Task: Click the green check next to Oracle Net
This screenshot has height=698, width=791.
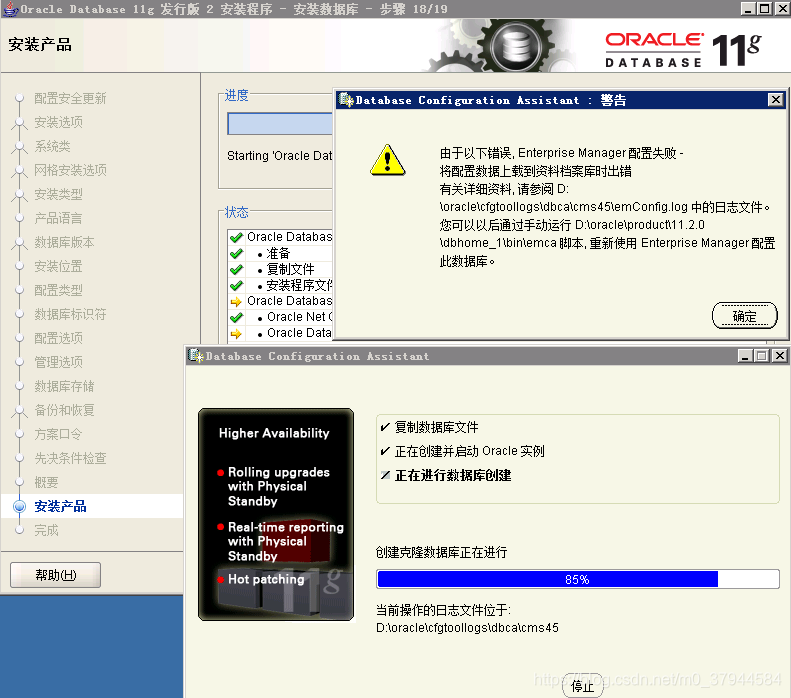Action: click(236, 318)
